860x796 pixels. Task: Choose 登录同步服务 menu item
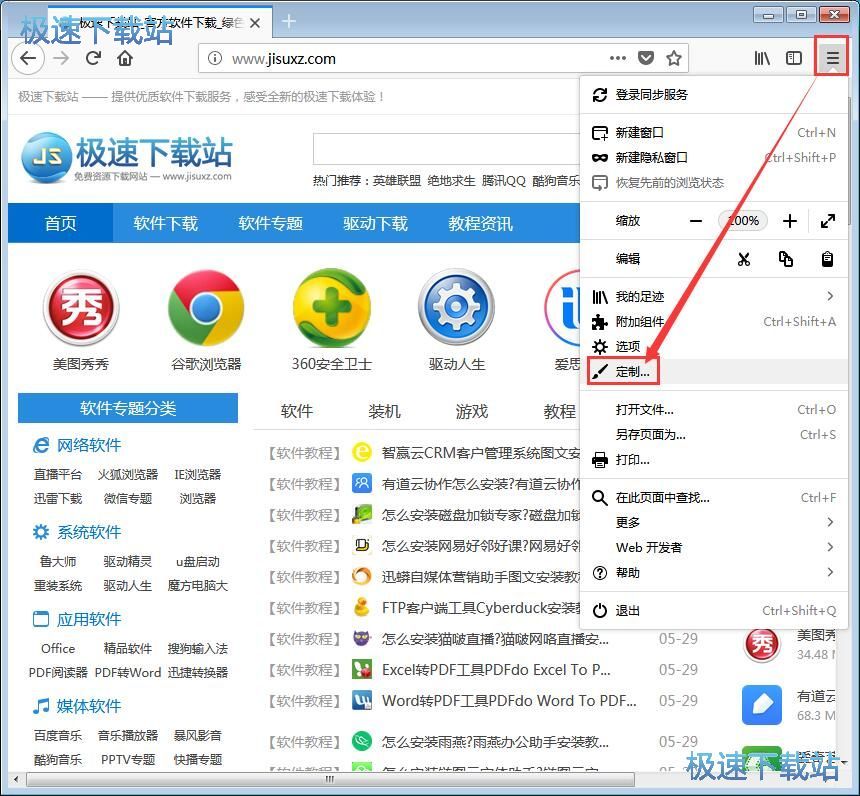pos(714,95)
